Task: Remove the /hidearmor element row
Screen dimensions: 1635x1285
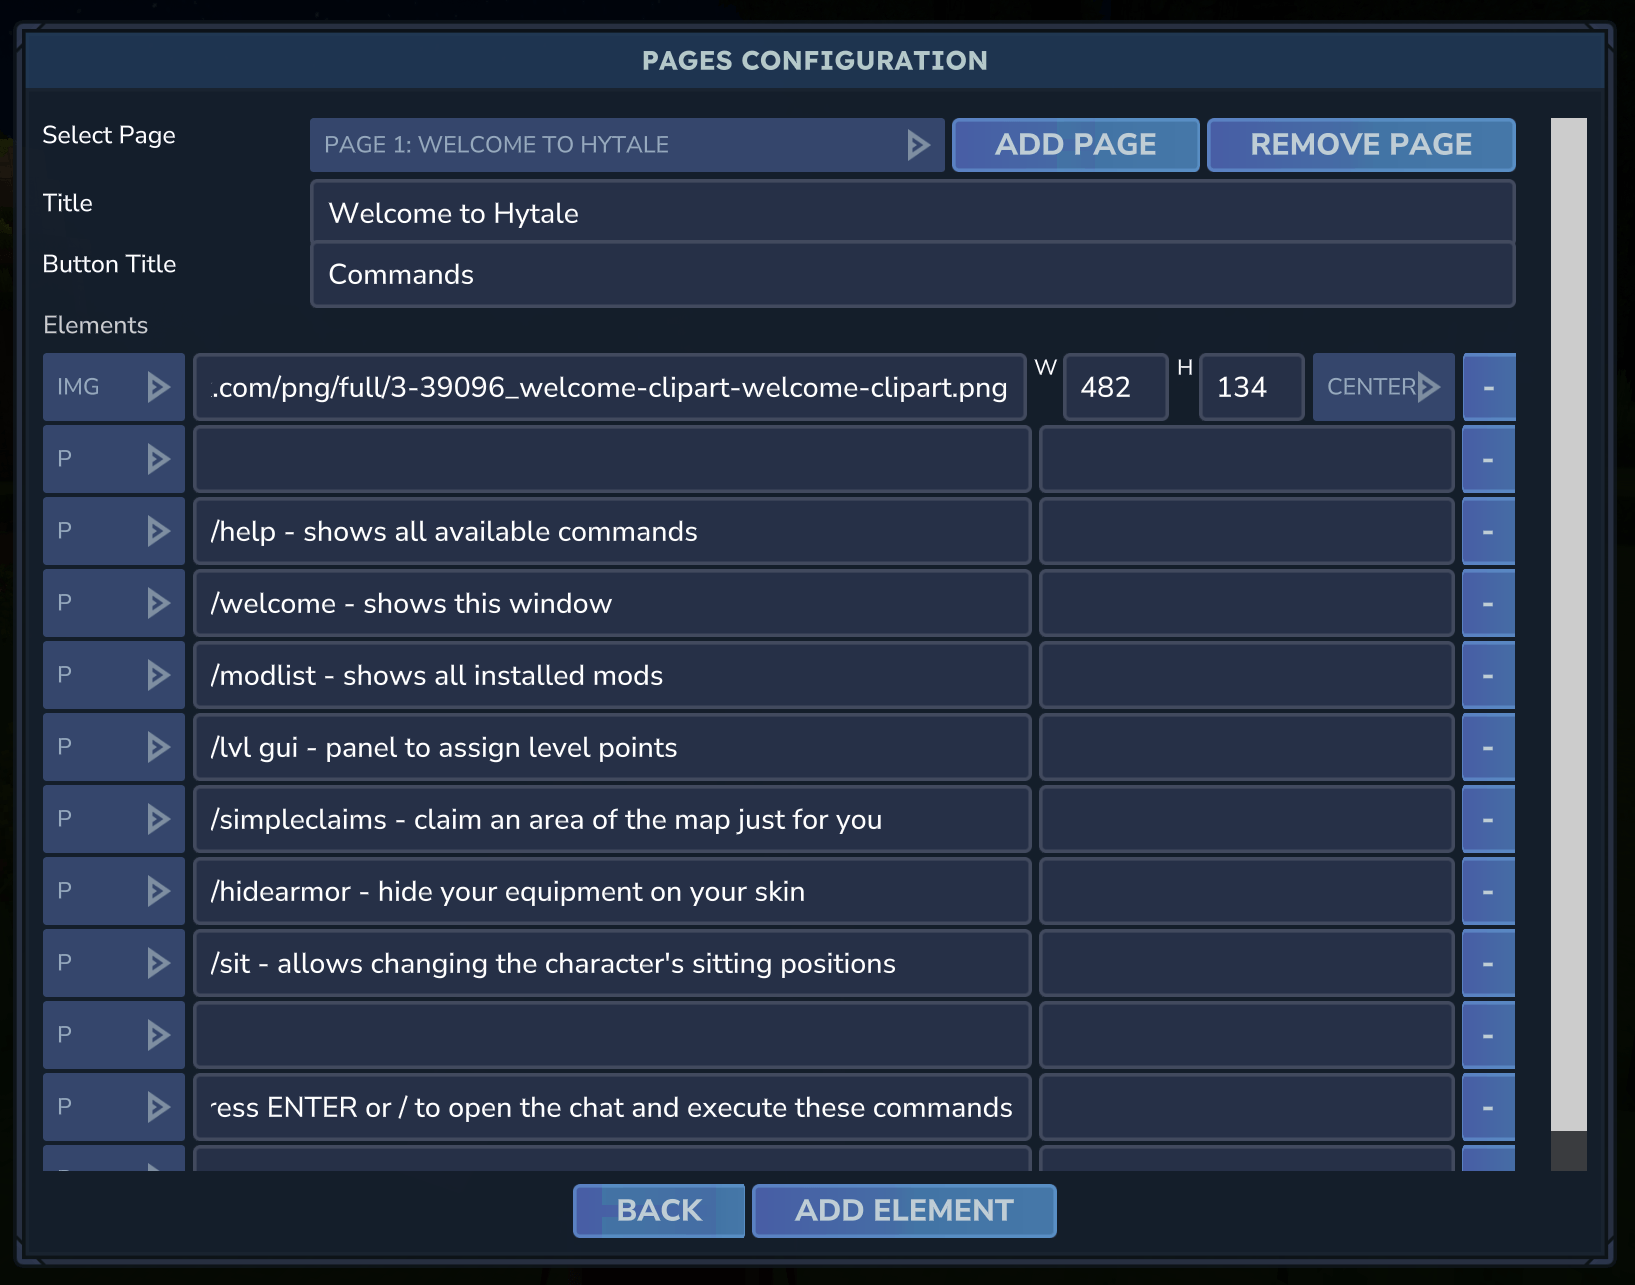Action: (1488, 891)
